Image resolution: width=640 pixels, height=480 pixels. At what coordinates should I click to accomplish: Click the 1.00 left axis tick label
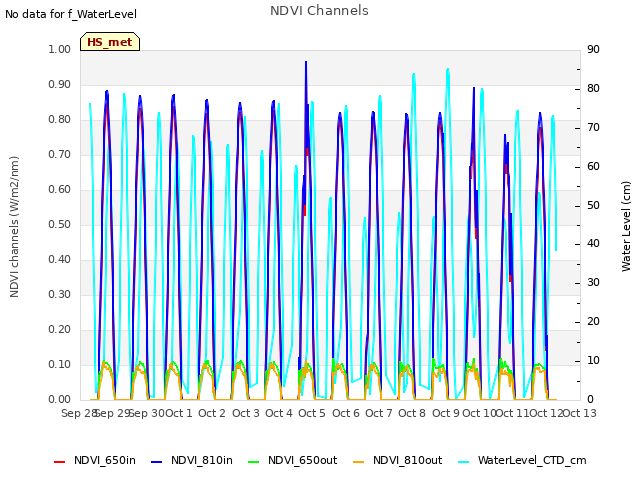[60, 49]
